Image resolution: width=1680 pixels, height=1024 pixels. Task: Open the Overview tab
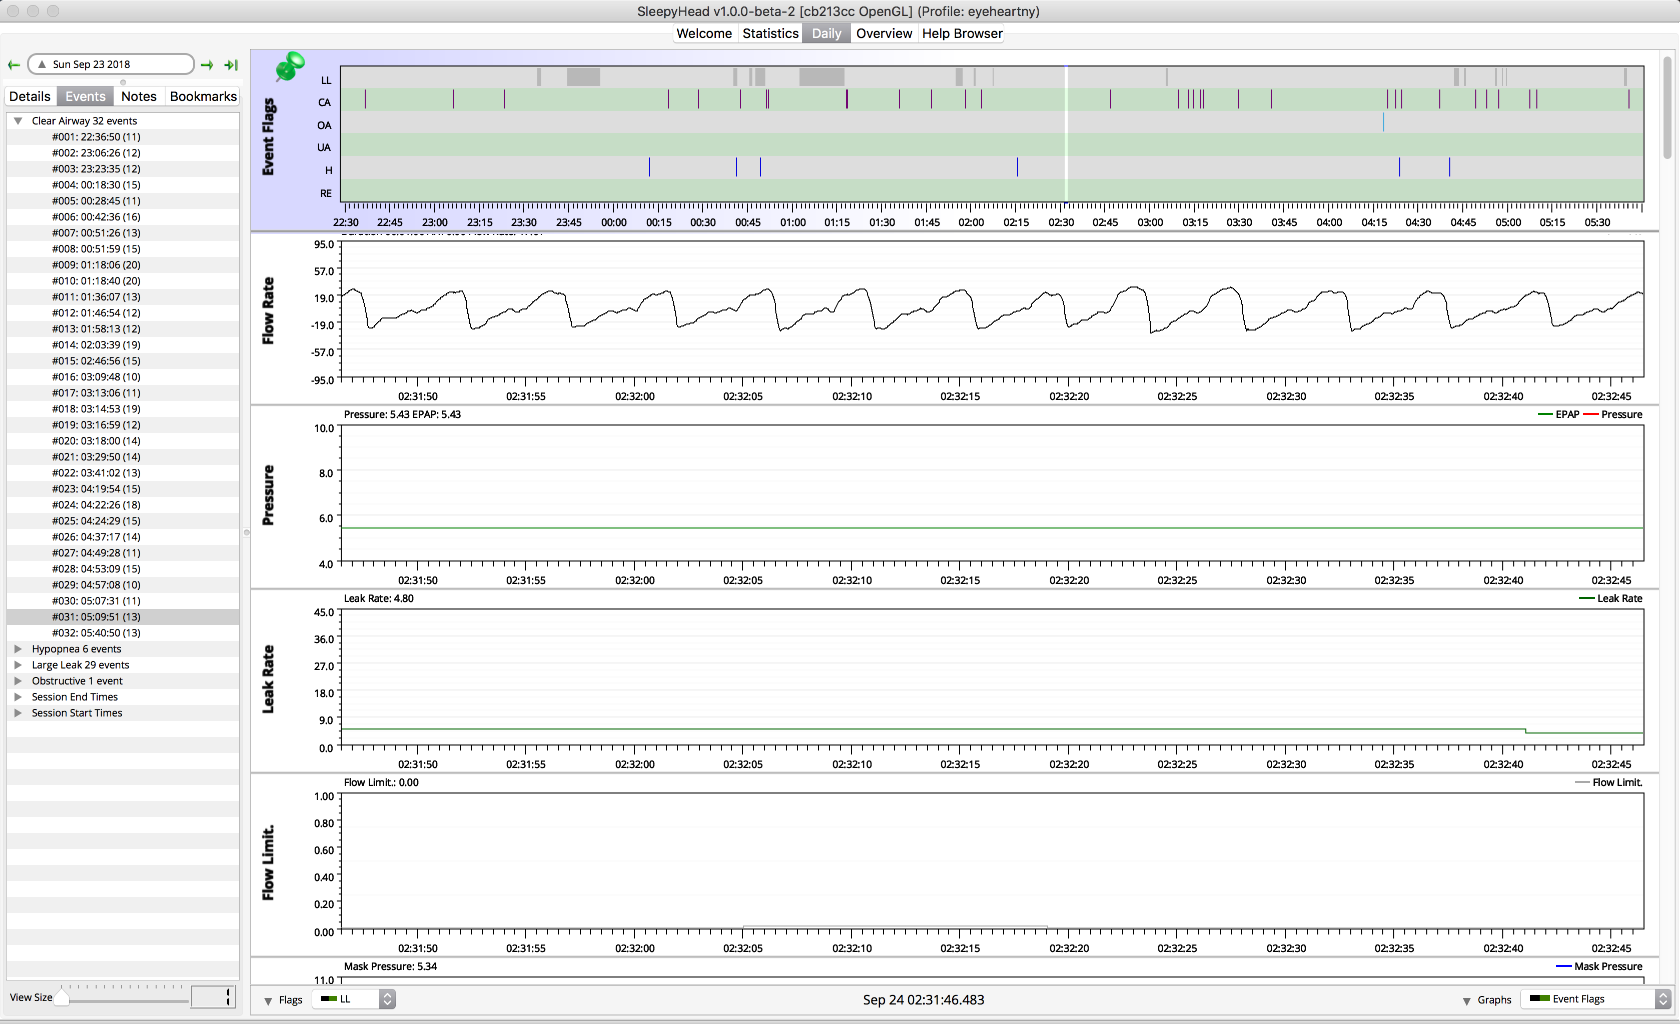click(884, 33)
